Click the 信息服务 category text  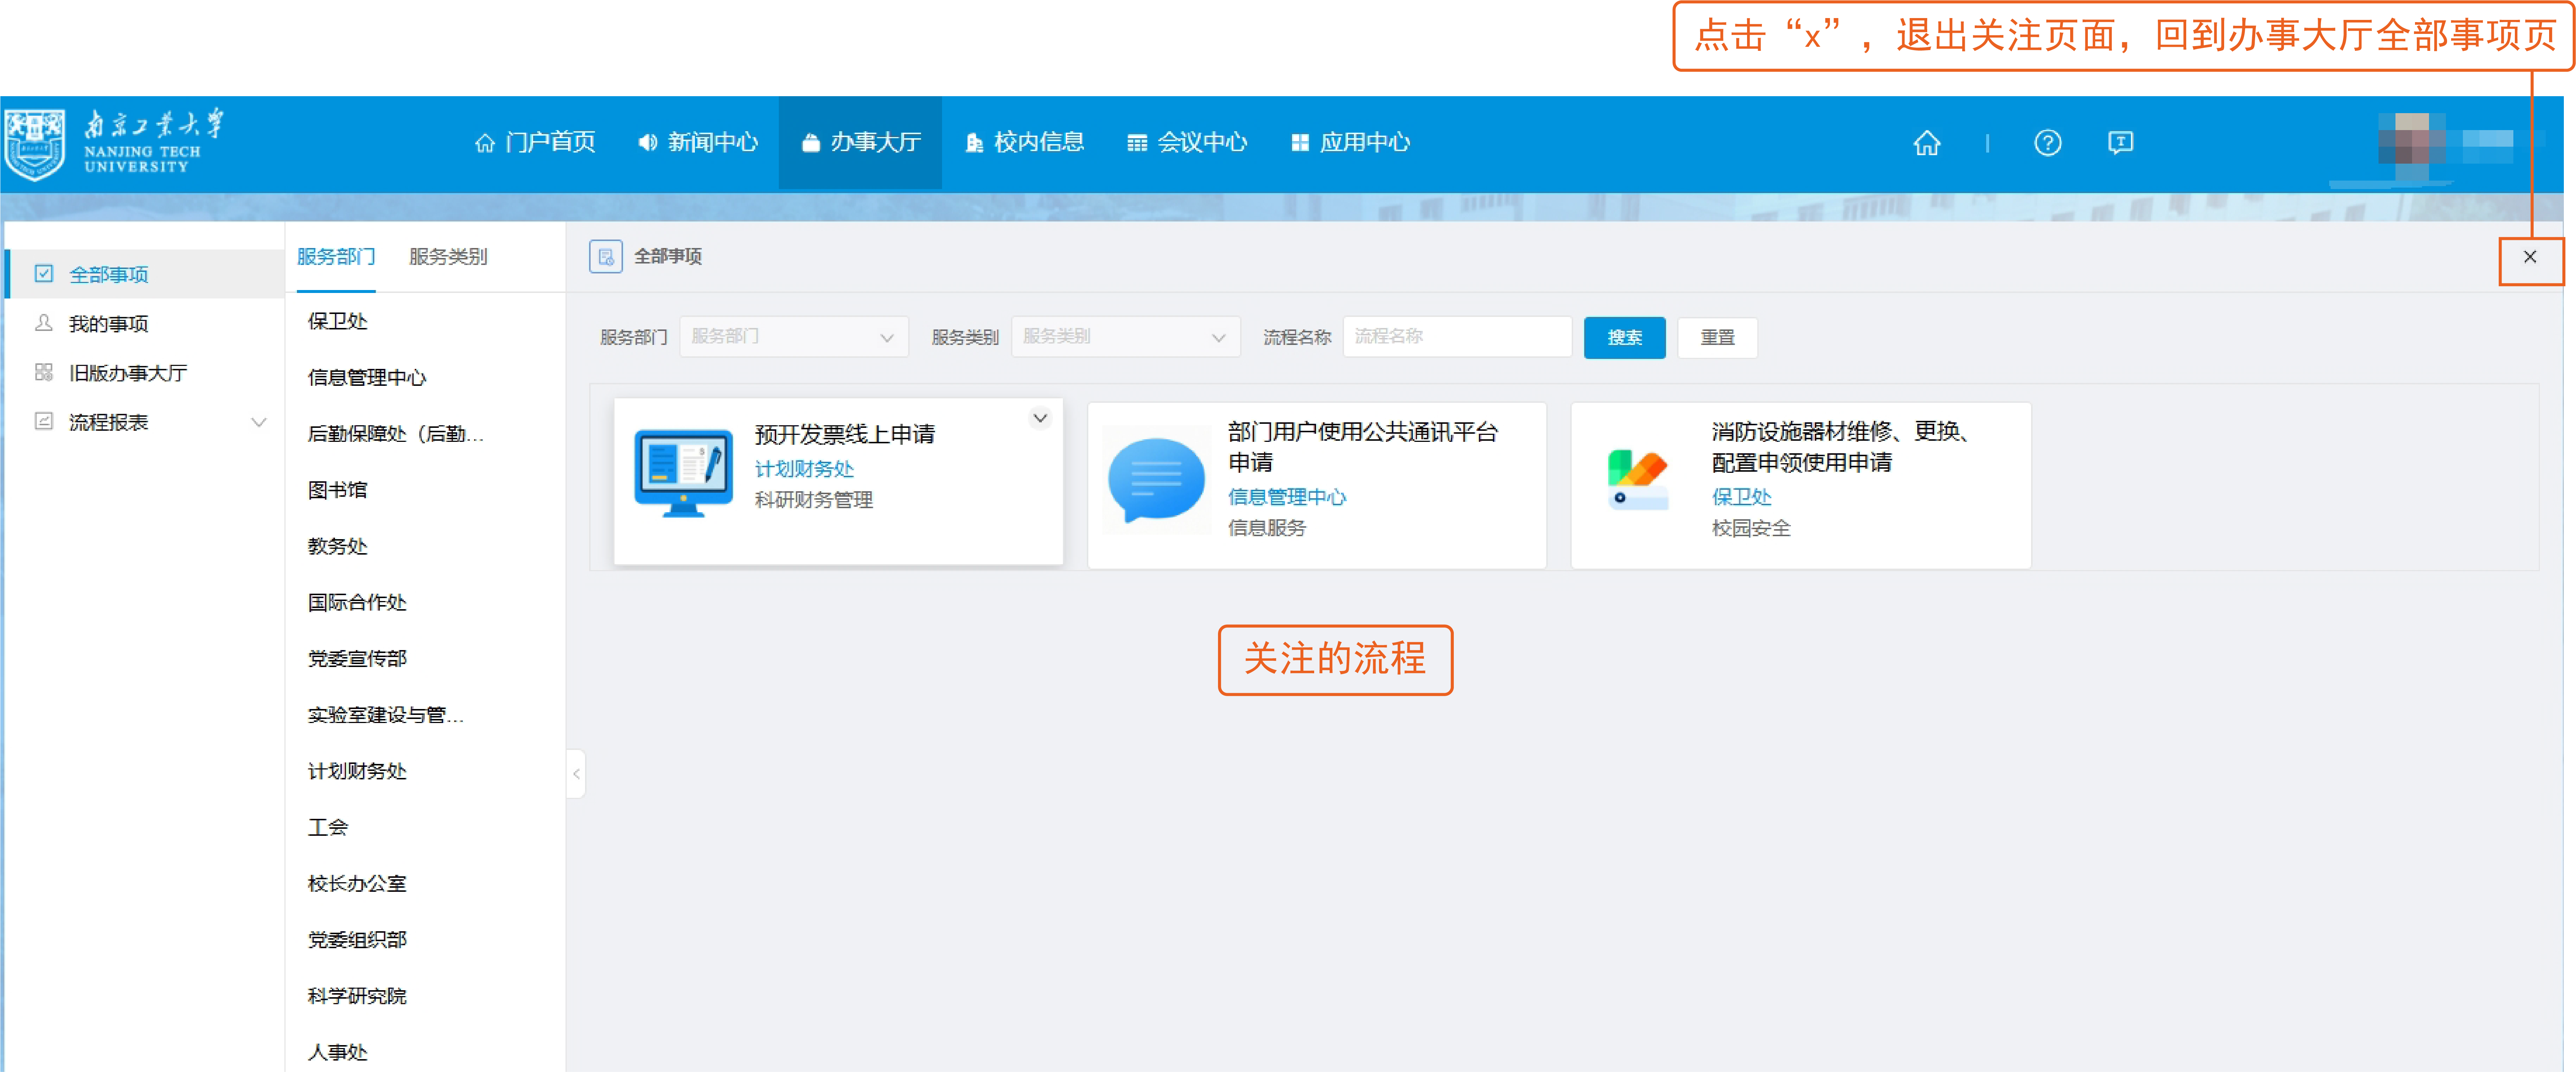tap(1267, 528)
